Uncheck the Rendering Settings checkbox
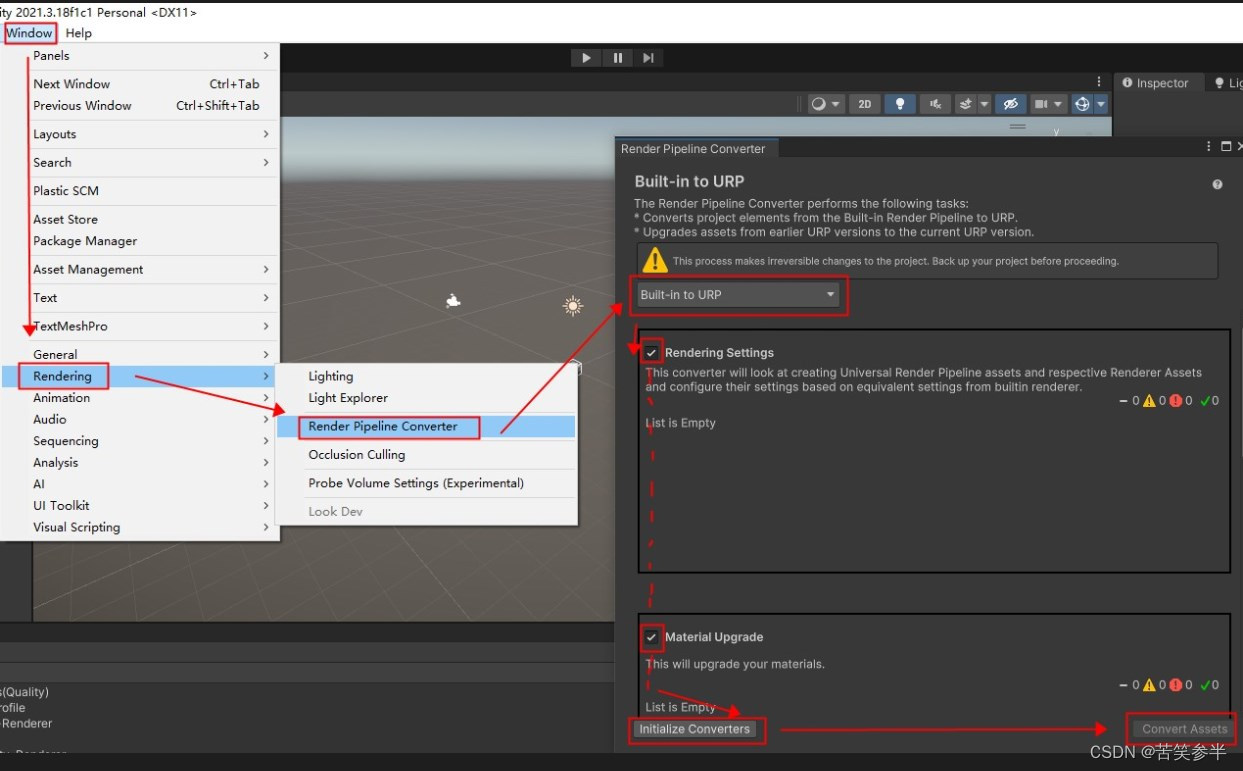Viewport: 1243px width, 771px height. tap(652, 352)
